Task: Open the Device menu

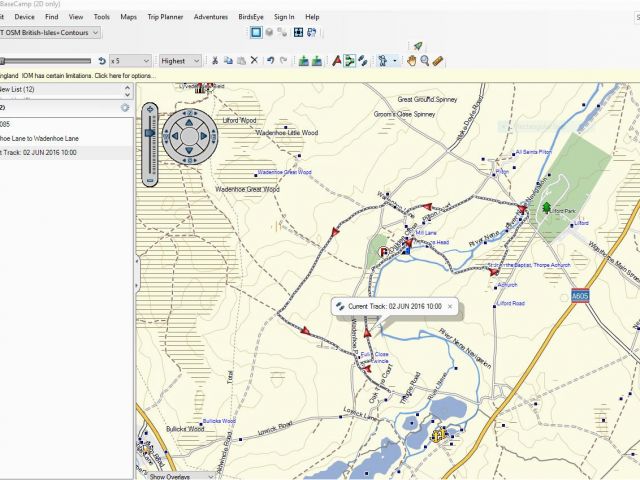Action: click(x=24, y=17)
